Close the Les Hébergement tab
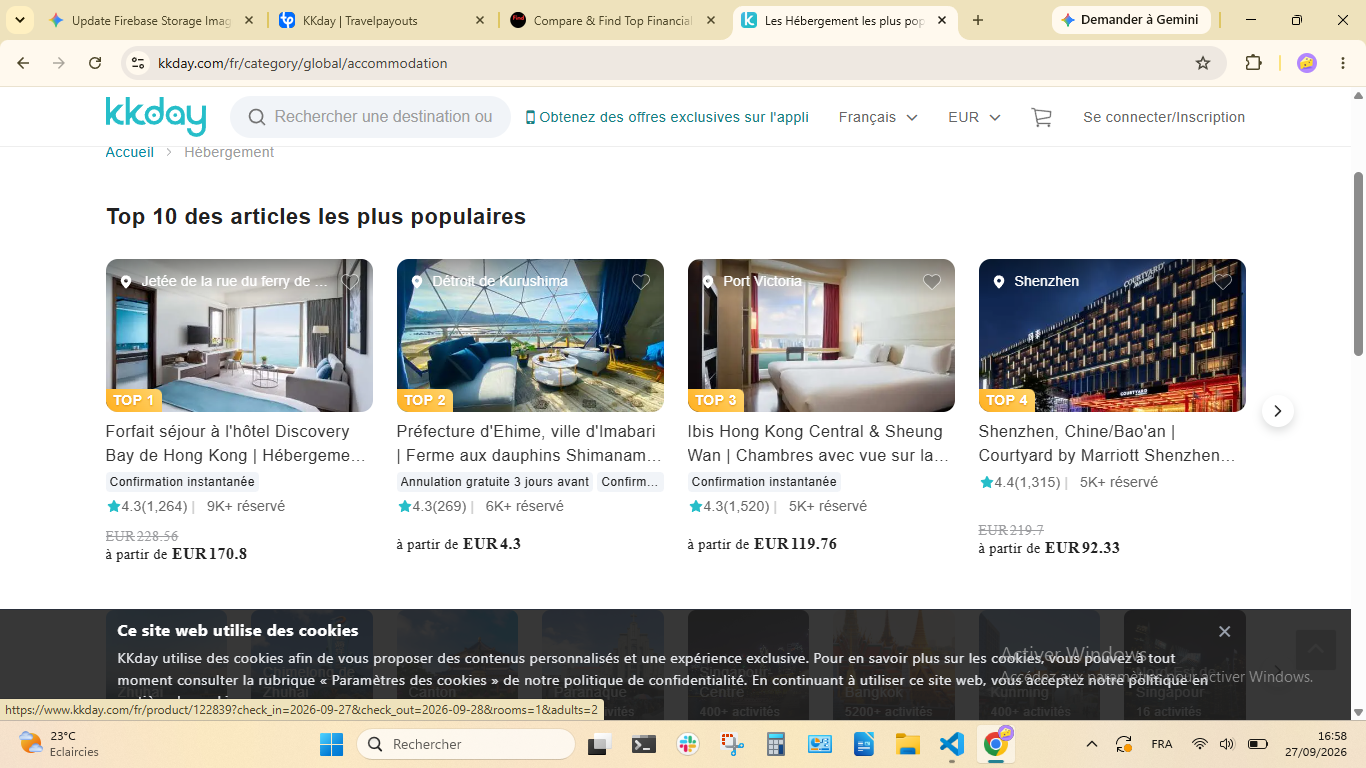Screen dimensions: 1366x768 tap(941, 20)
